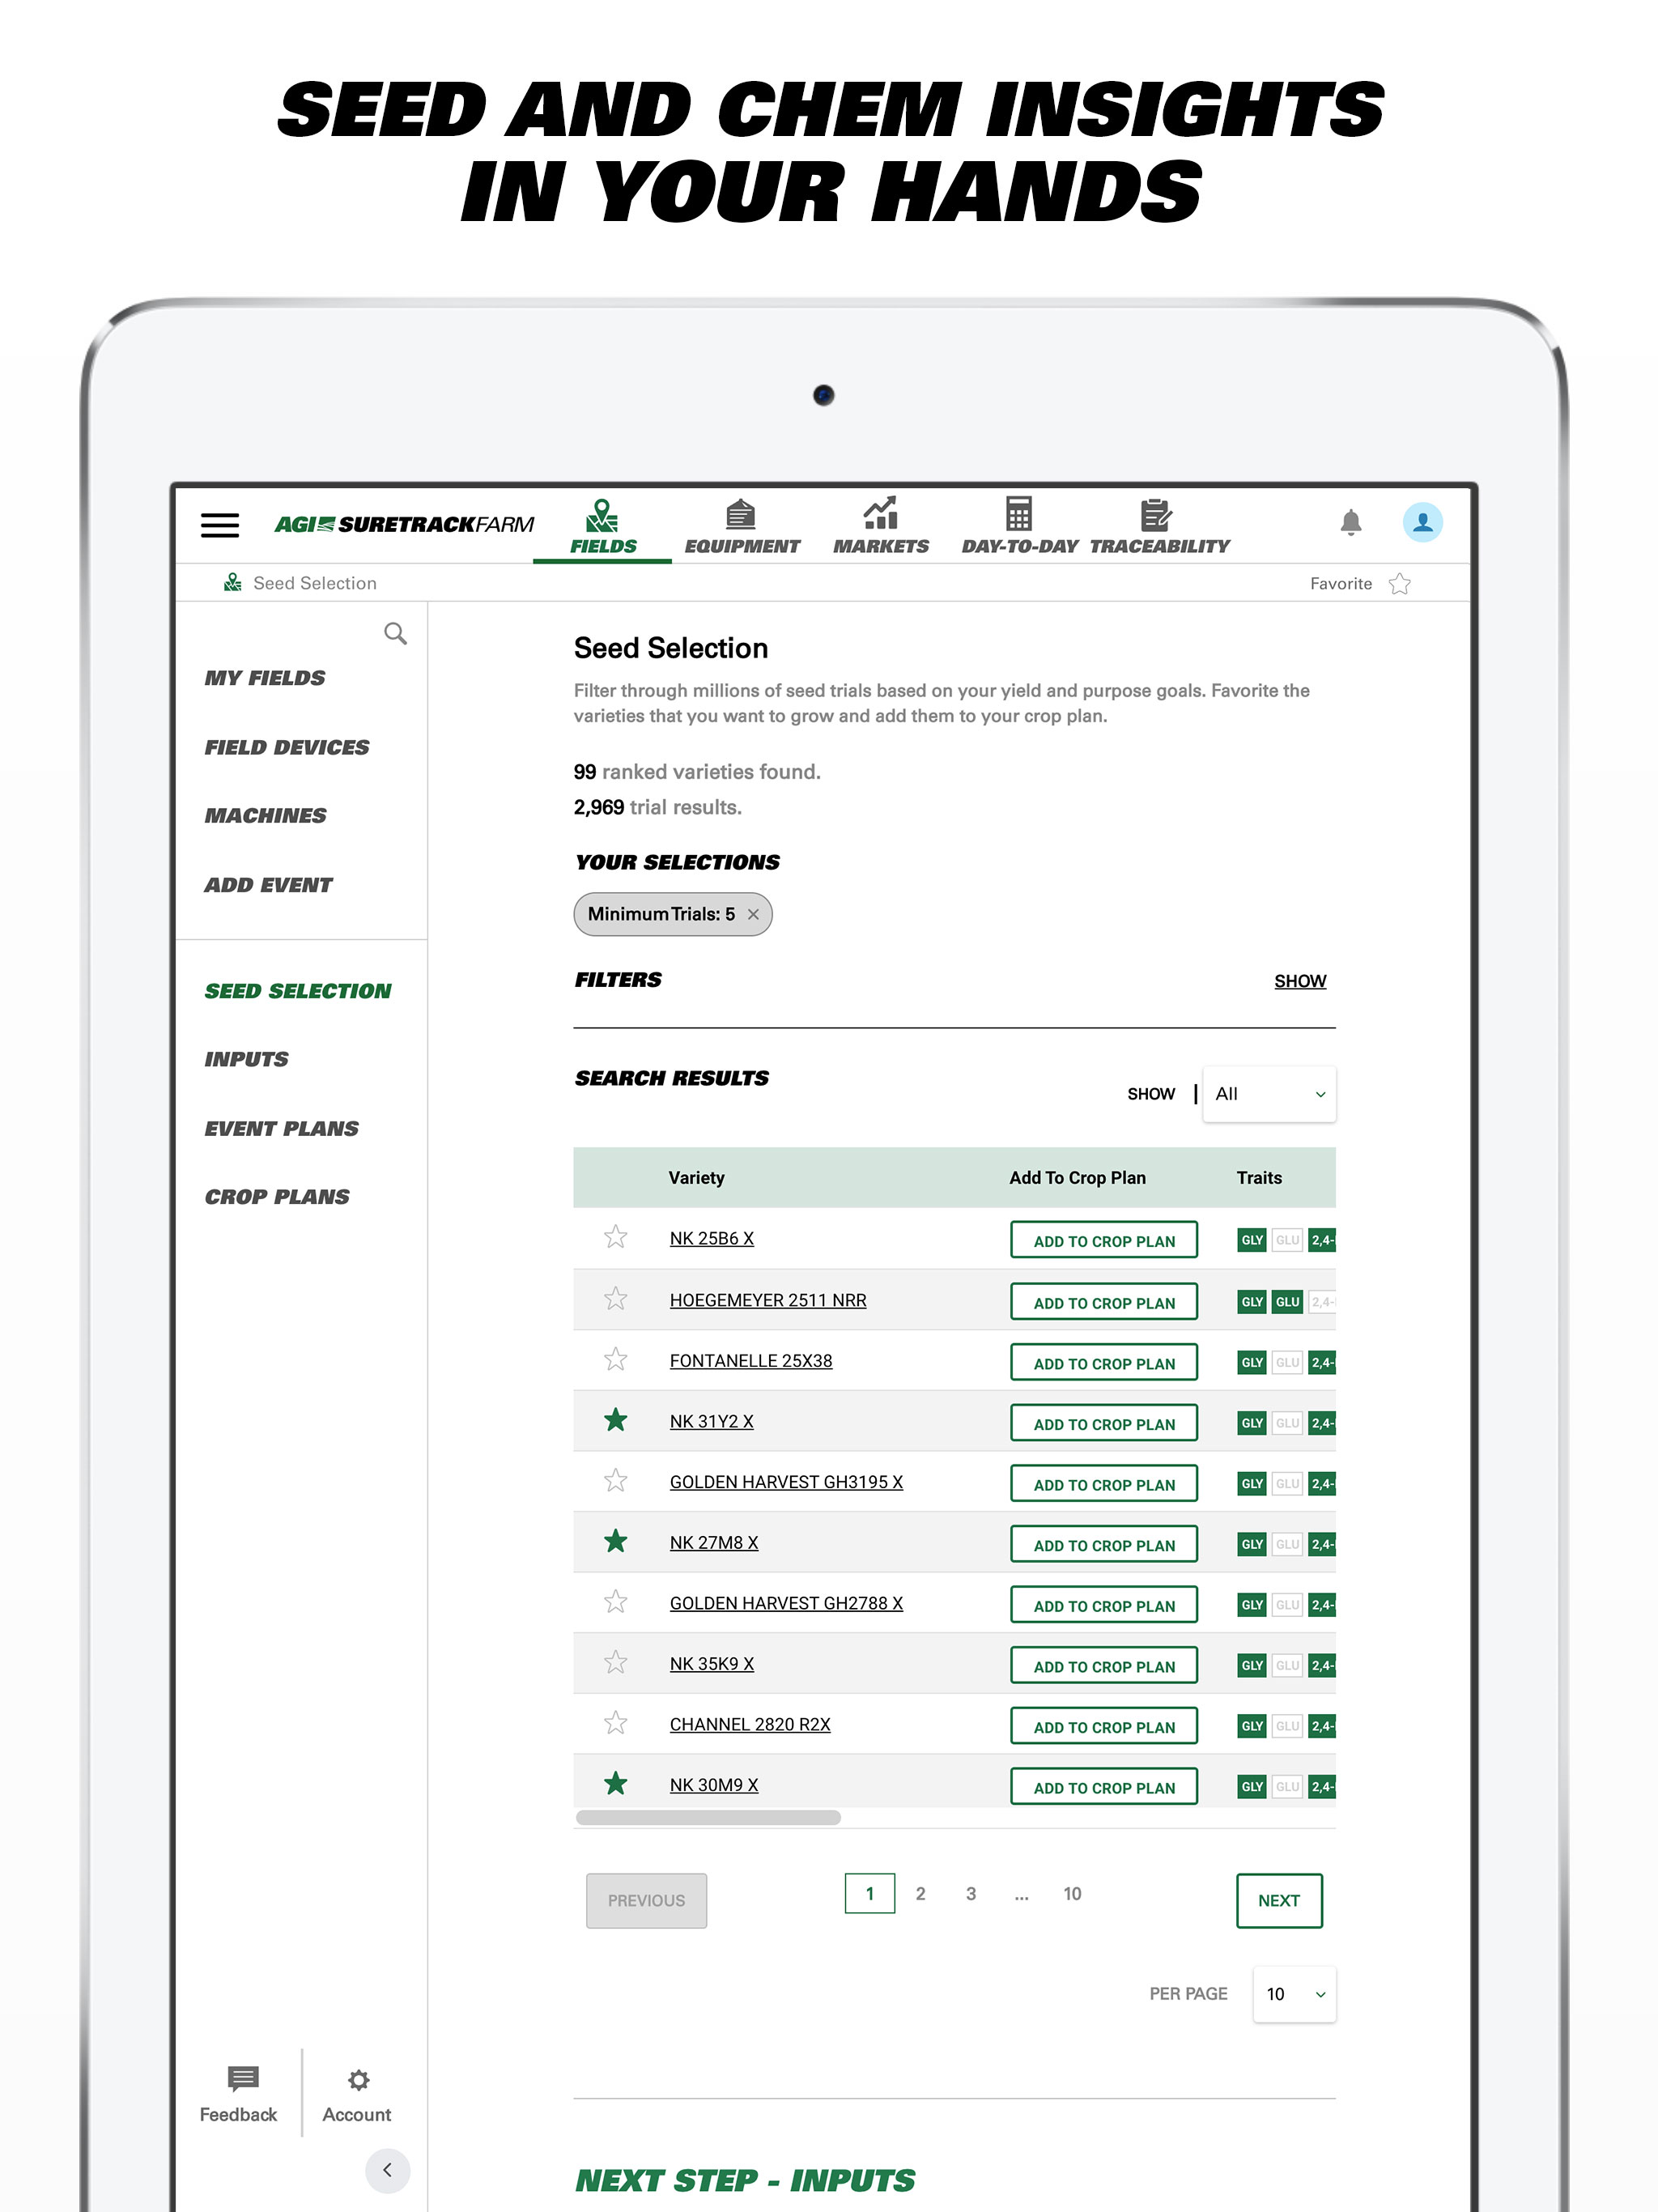Open the Per Page dropdown

1294,1994
